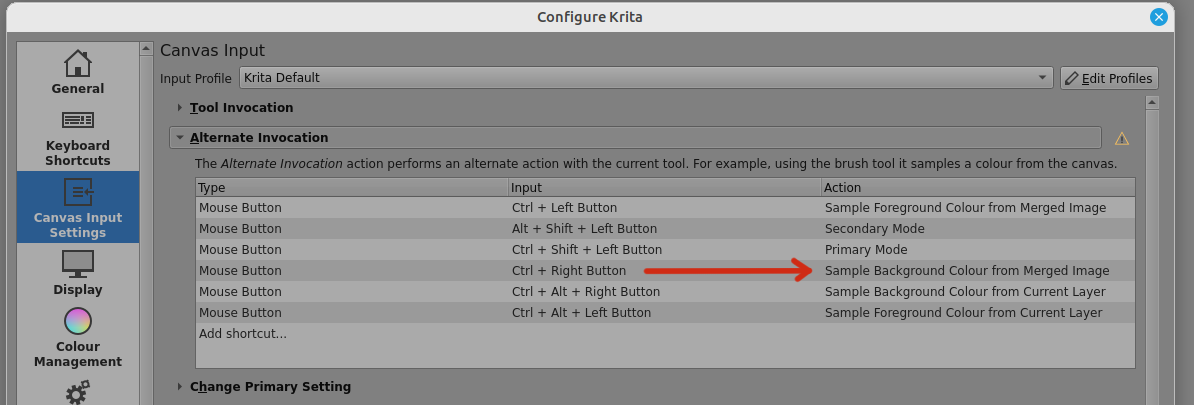Click the Edit Profiles button
The image size is (1194, 405).
coord(1108,78)
